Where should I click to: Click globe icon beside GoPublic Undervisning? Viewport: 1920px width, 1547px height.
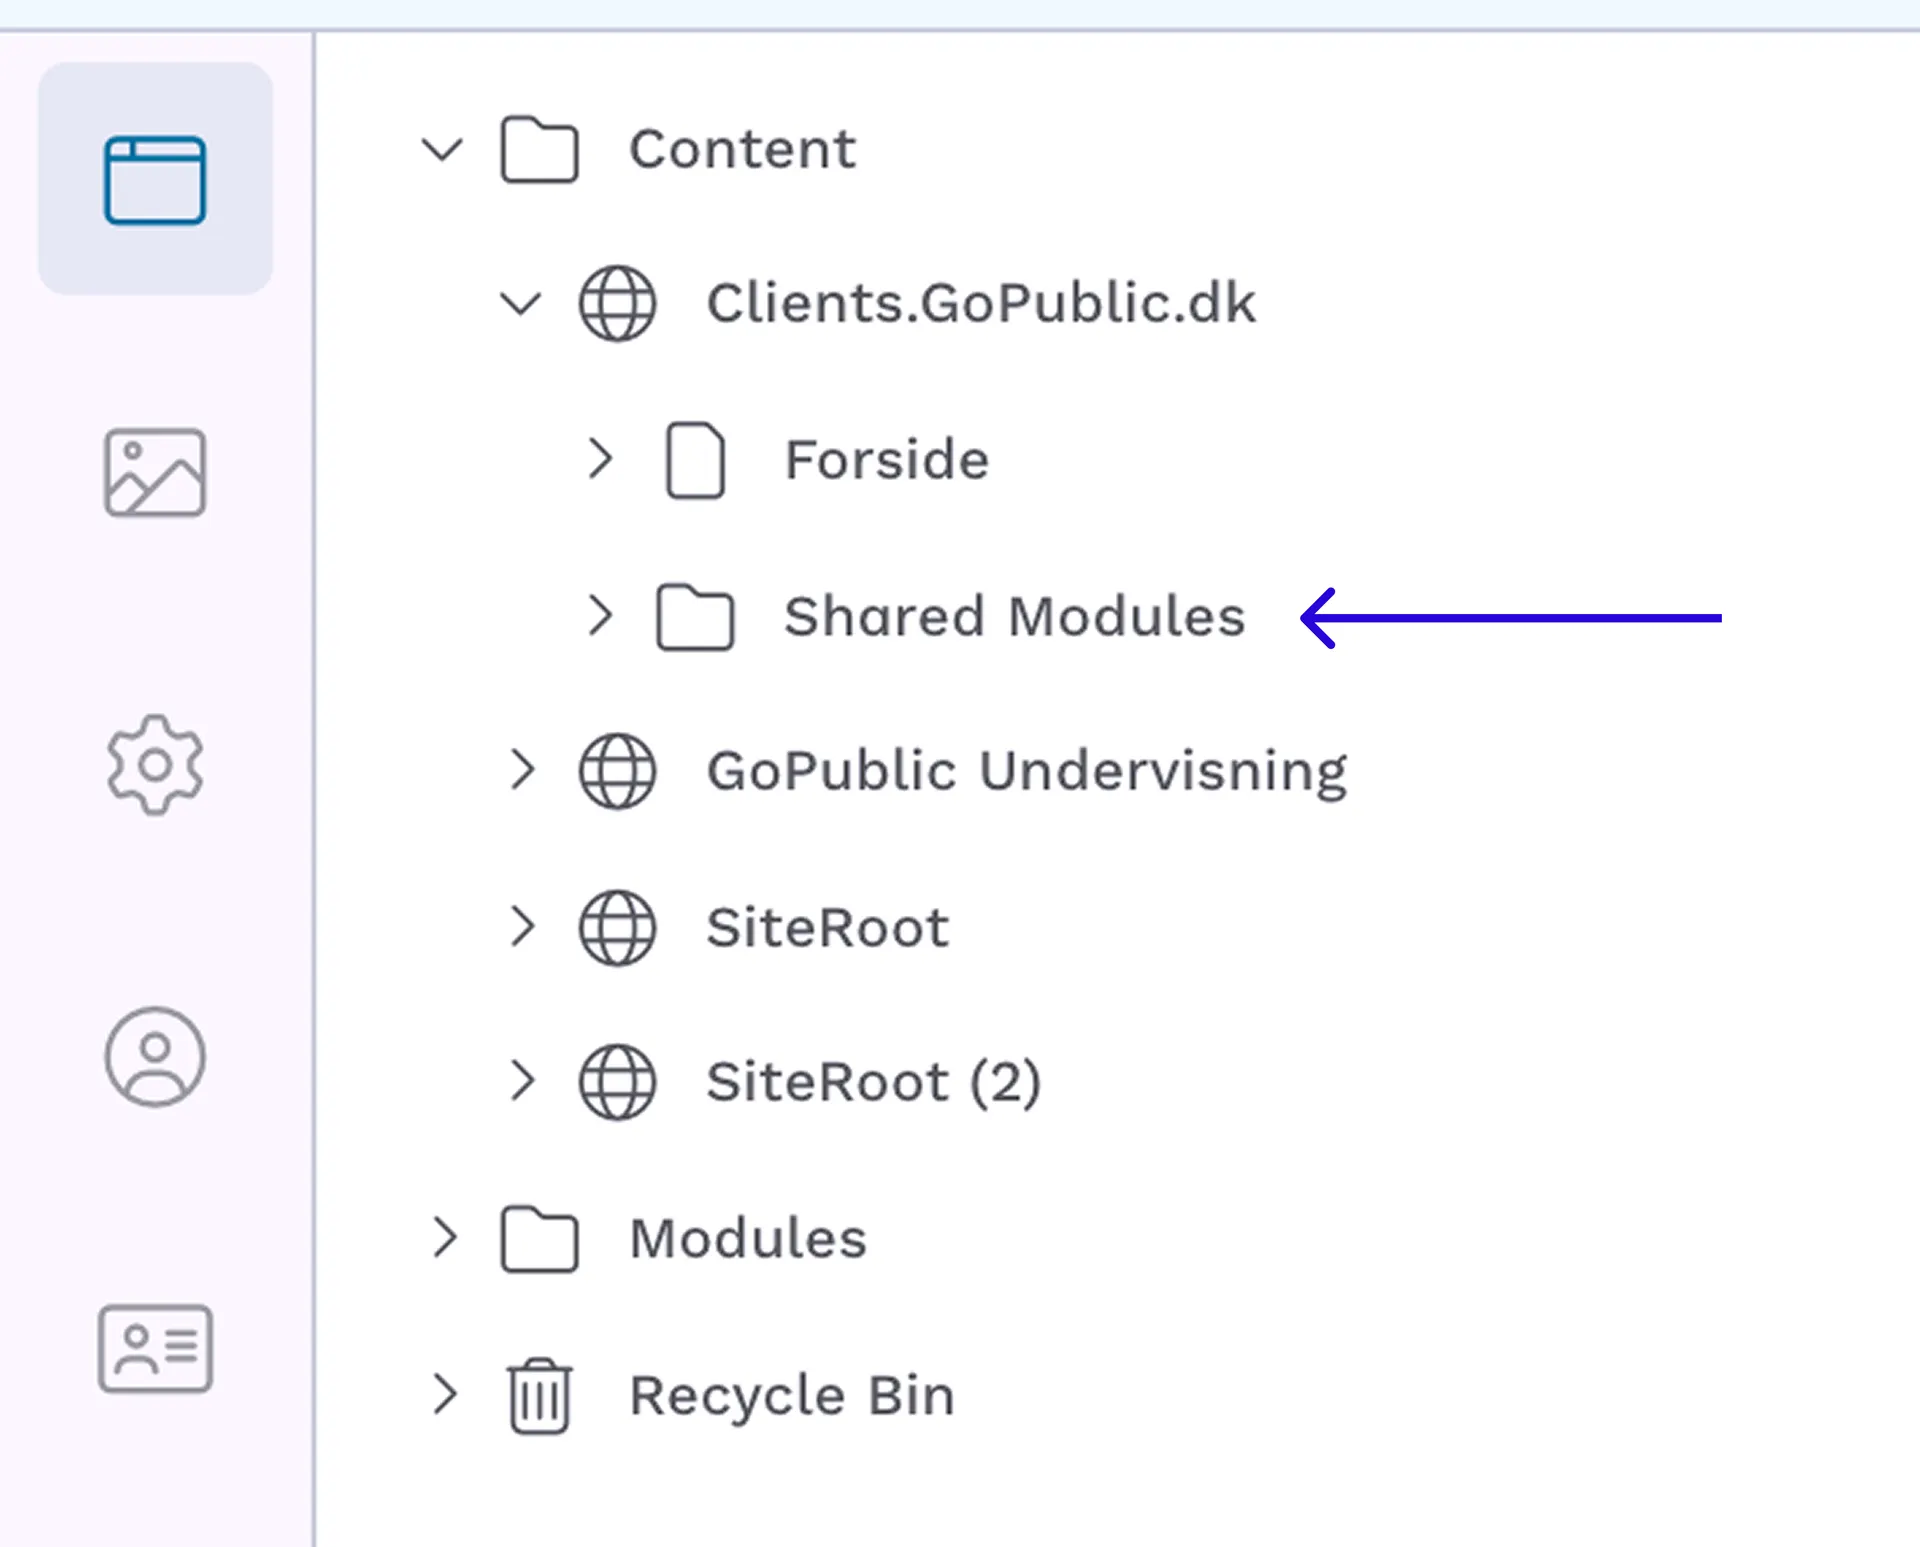618,771
